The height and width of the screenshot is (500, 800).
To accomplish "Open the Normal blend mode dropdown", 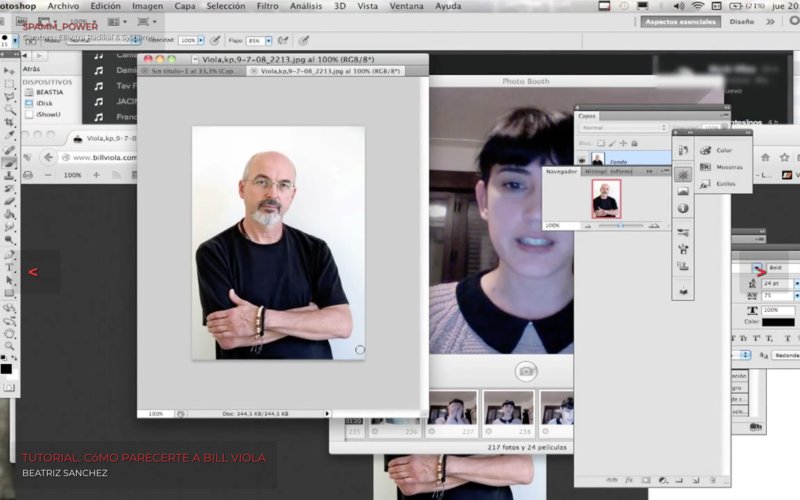I will point(623,128).
